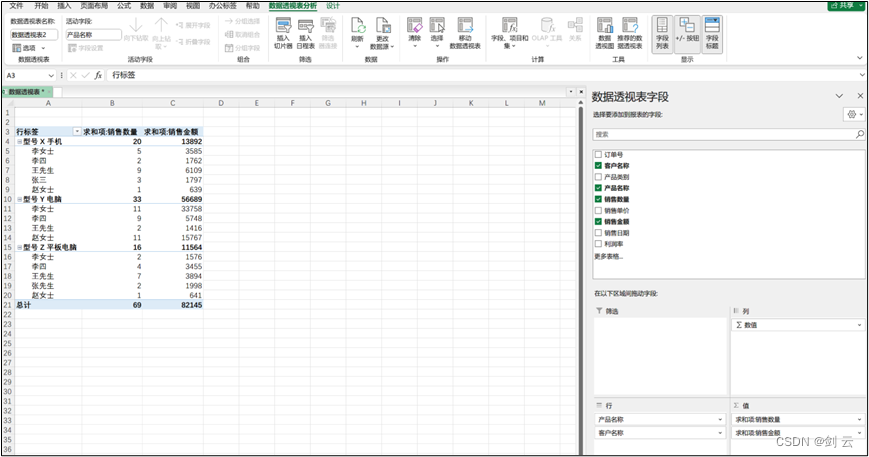Screen dimensions: 869x457
Task: Uncheck the 产品名称 field checkbox
Action: click(598, 188)
